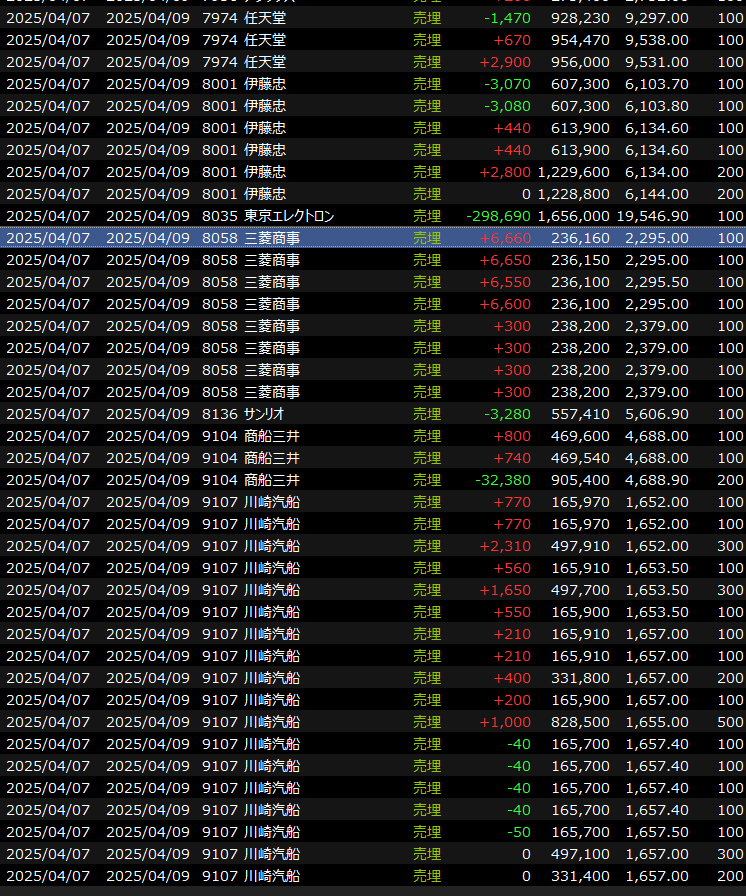Click the 三菱商事 +6,550 profit cell

coord(505,282)
